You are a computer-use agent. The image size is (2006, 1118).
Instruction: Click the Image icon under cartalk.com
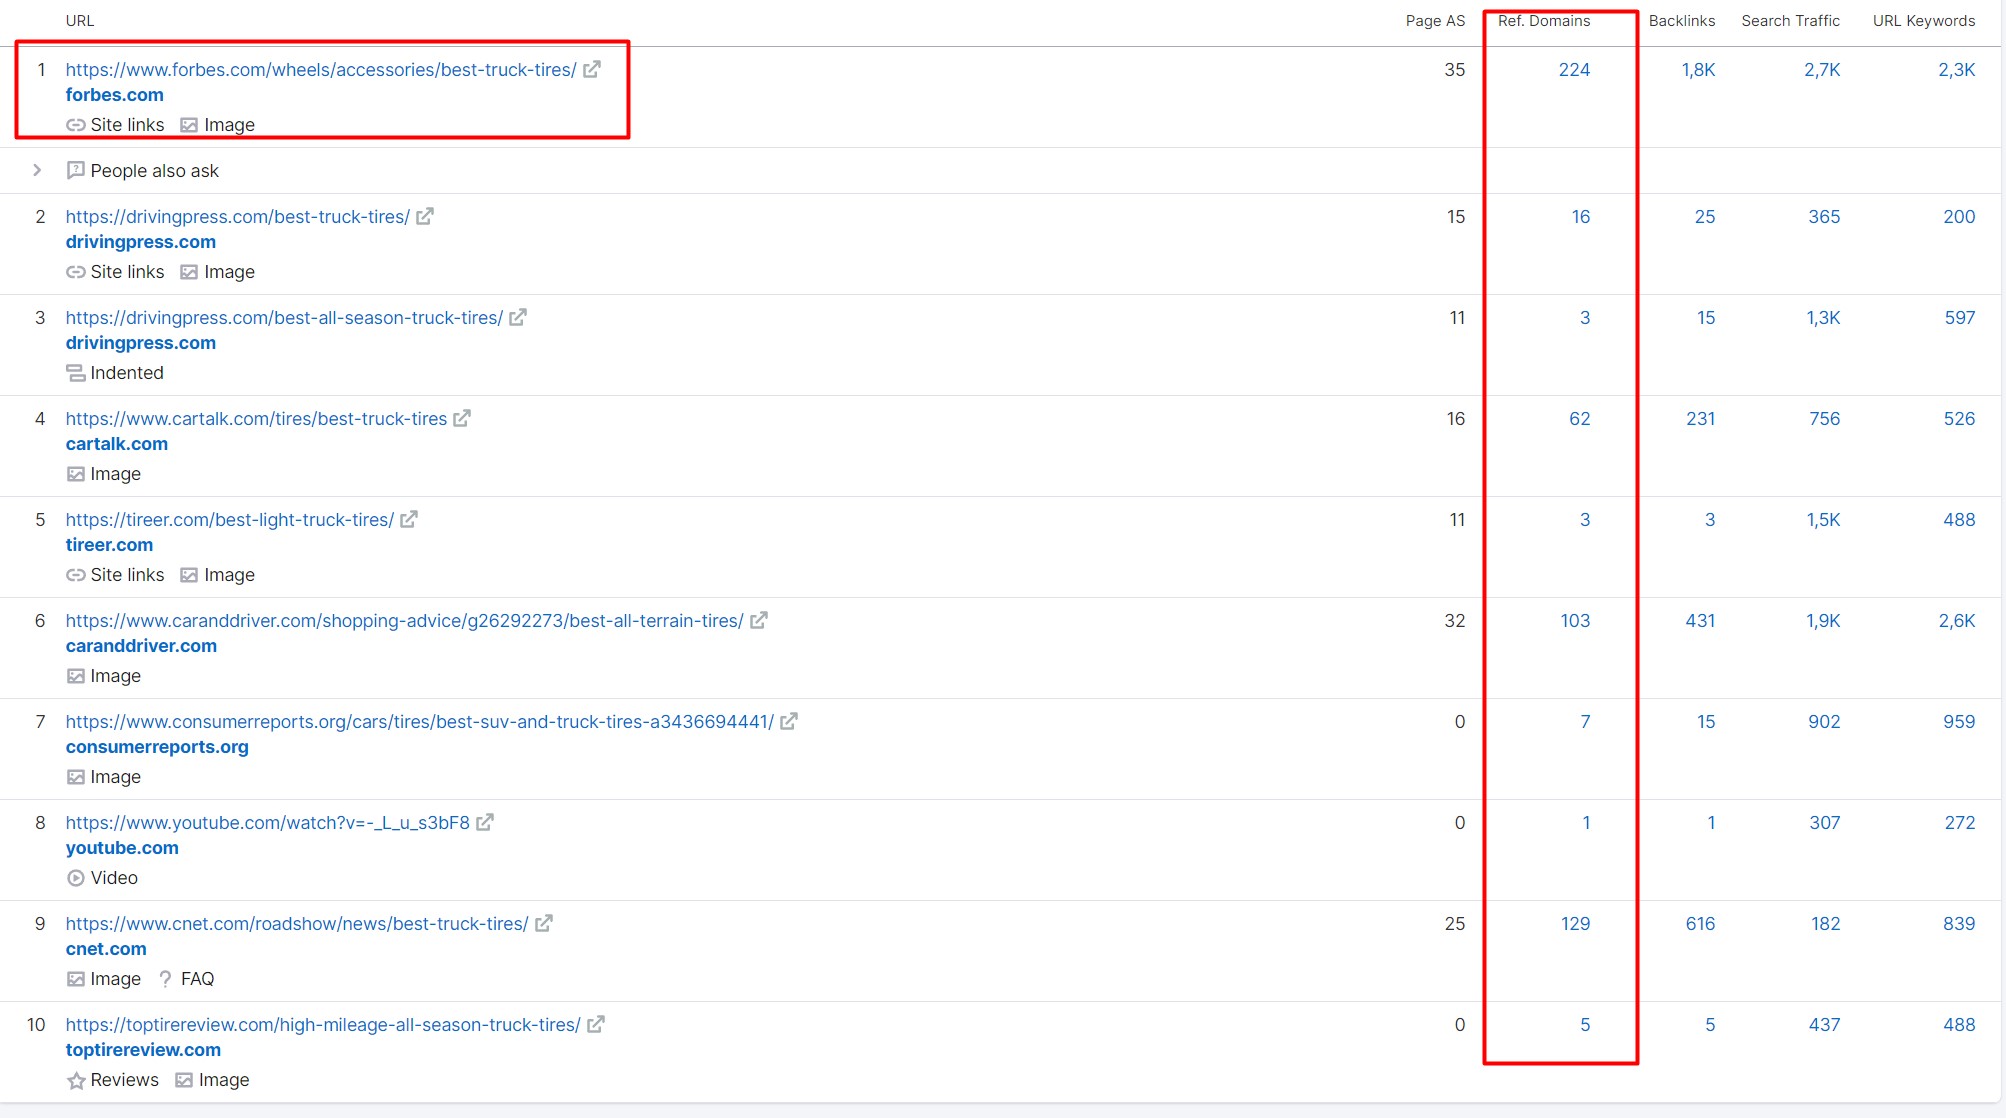76,474
